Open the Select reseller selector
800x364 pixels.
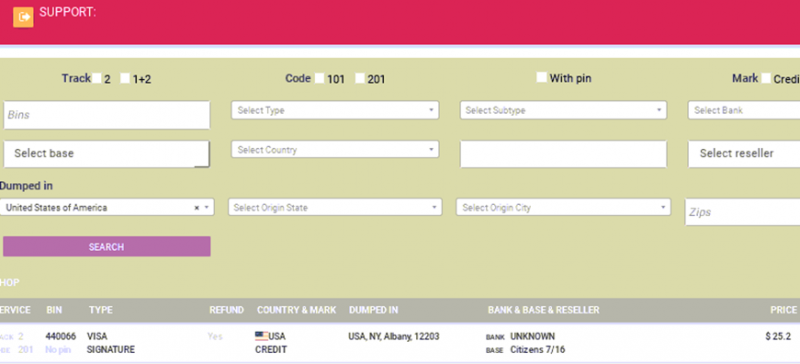[744, 154]
